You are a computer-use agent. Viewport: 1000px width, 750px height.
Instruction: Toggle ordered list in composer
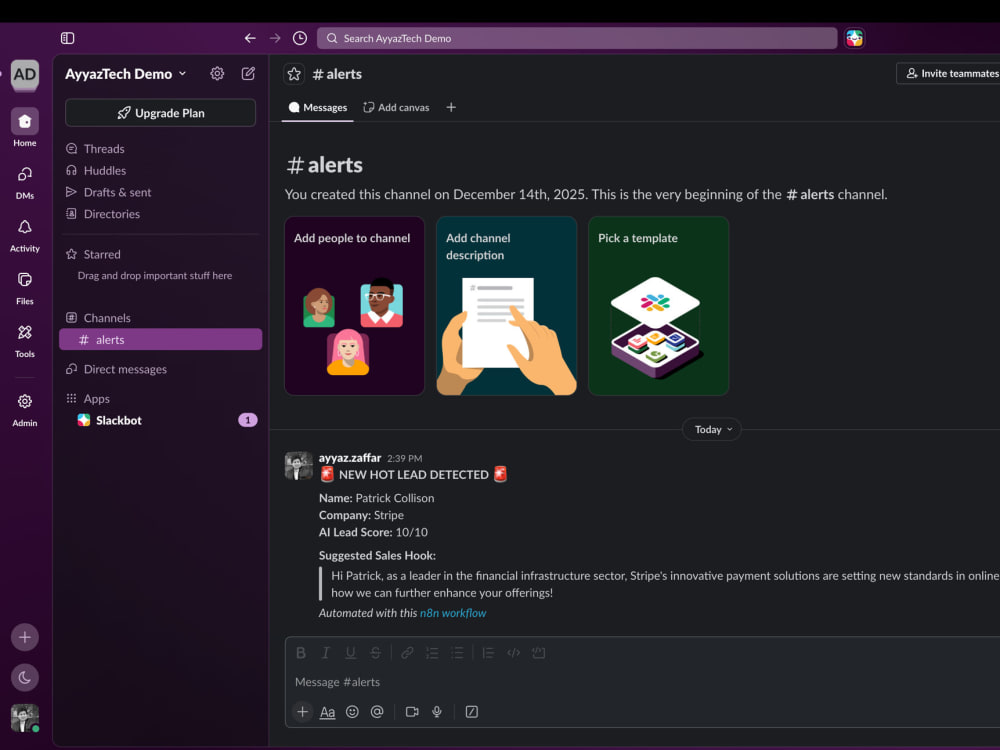[432, 652]
